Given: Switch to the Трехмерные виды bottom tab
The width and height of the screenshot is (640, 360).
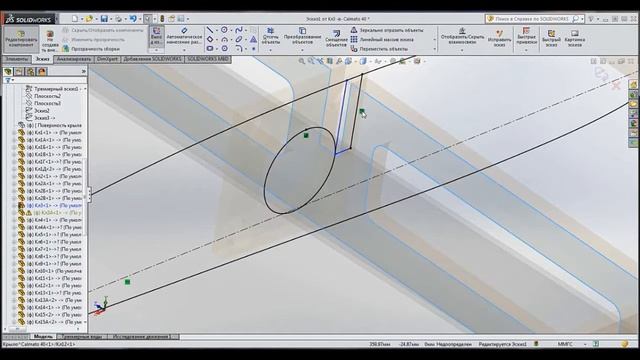Looking at the screenshot, I should tap(82, 337).
